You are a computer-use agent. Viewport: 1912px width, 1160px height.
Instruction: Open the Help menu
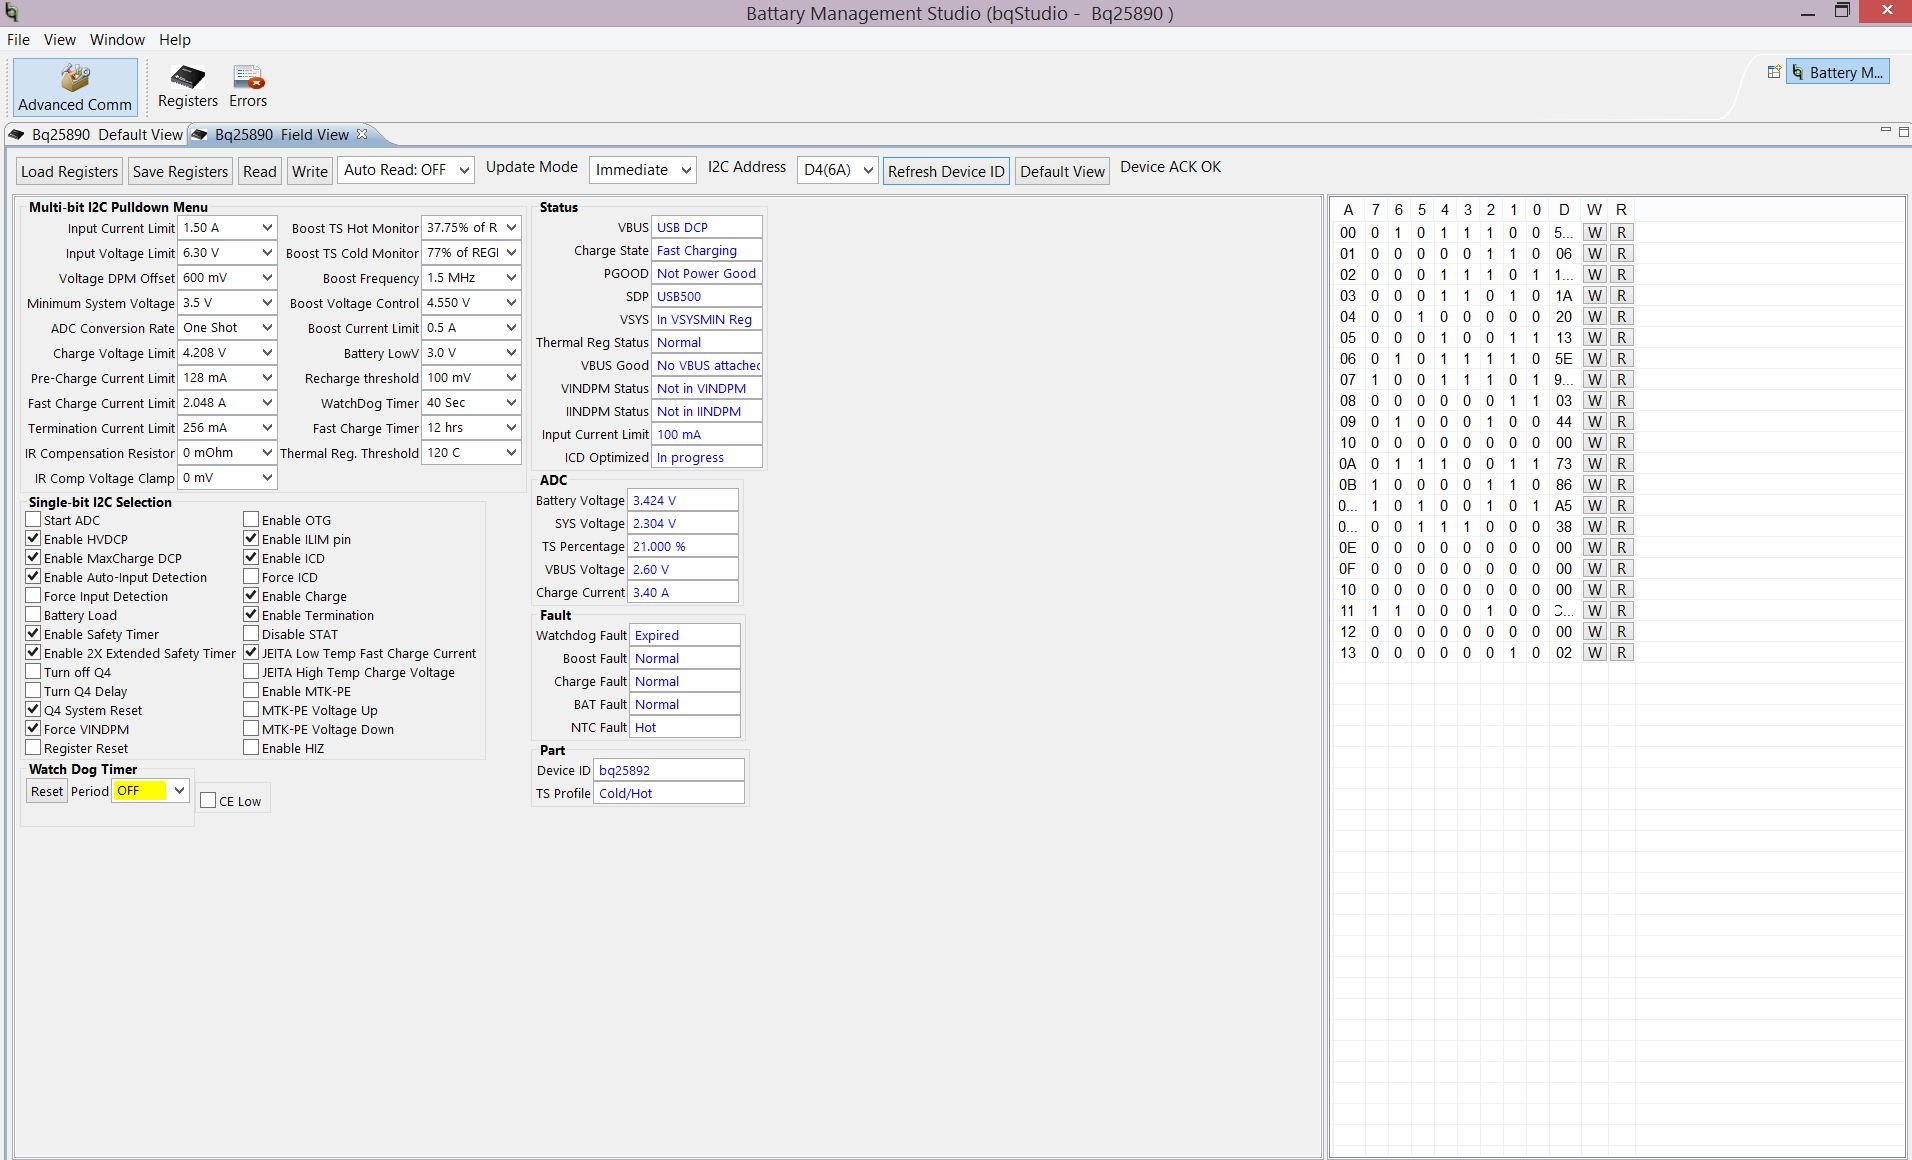pos(174,40)
